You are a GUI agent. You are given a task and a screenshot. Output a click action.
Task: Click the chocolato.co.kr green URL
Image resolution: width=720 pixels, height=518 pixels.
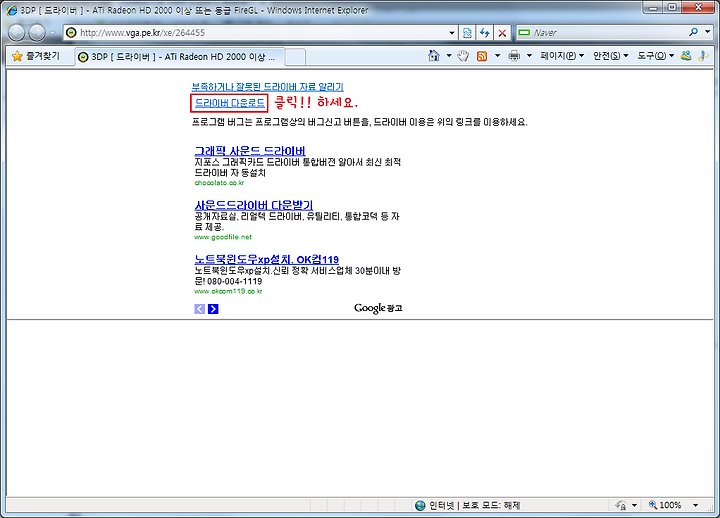[219, 183]
